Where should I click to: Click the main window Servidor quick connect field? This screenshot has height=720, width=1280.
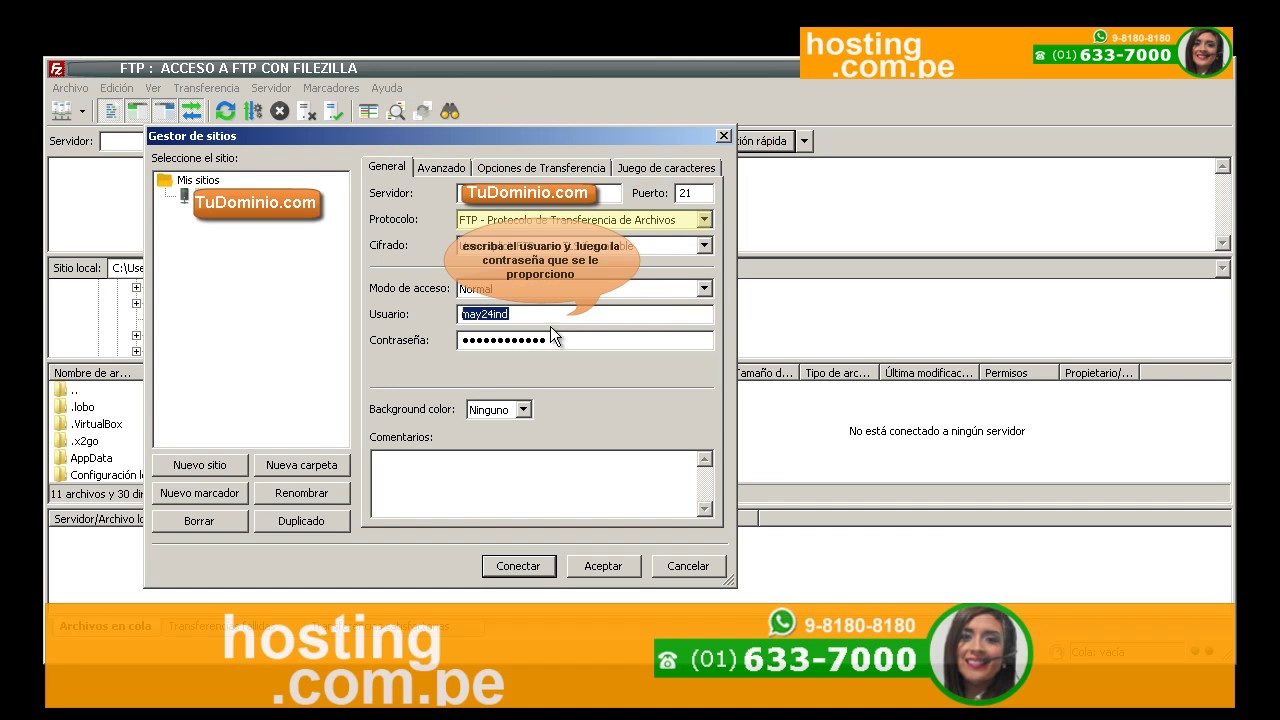pos(122,141)
